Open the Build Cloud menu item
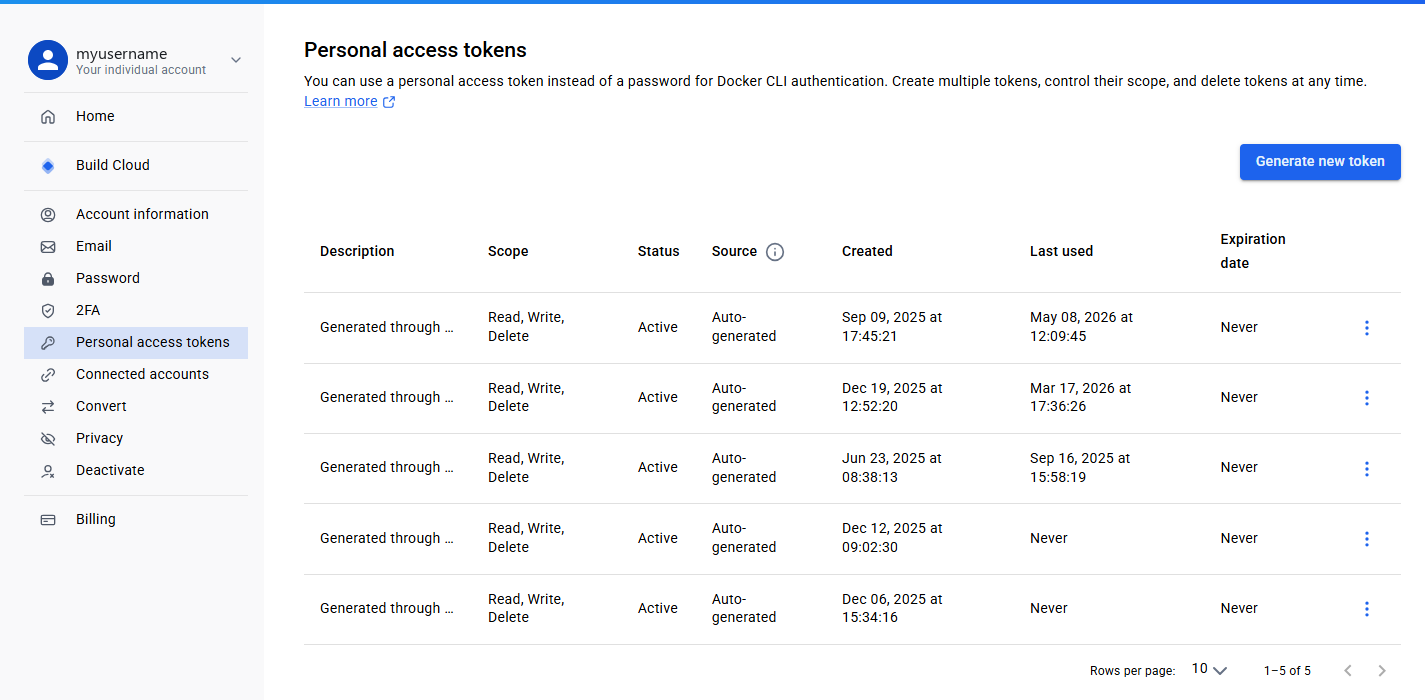Screen dimensions: 1425x700 [x=136, y=166]
